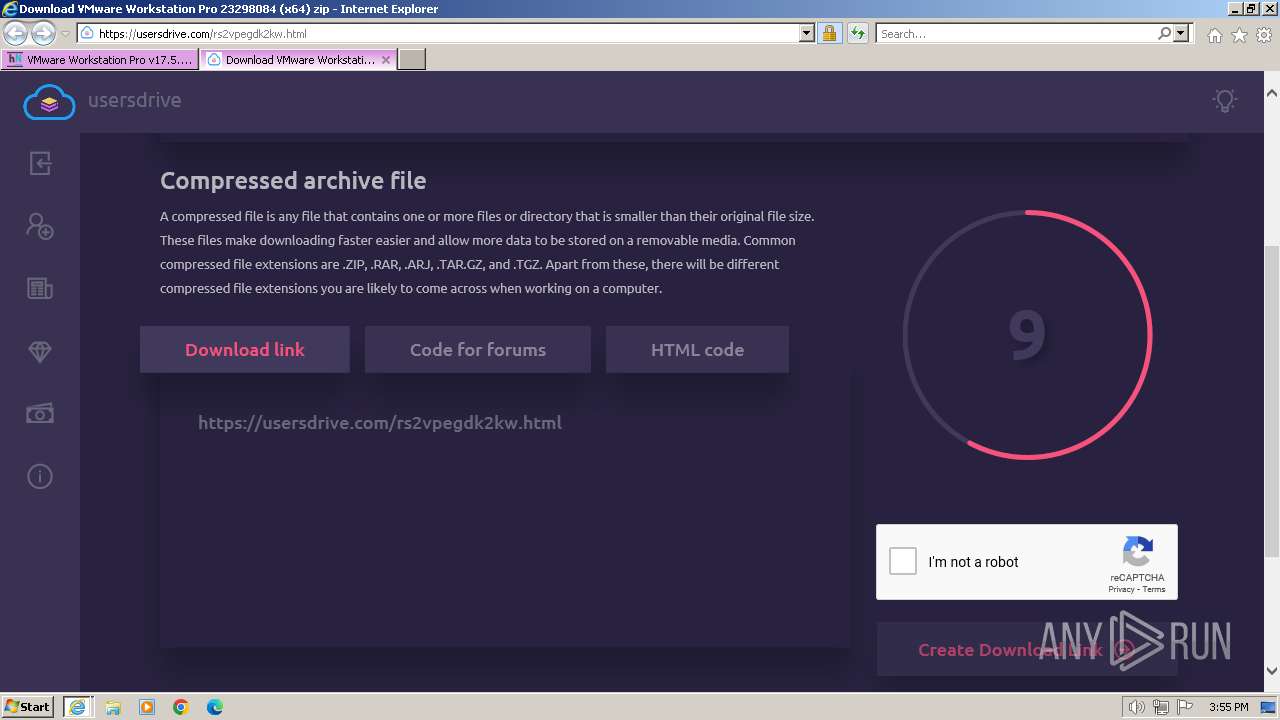
Task: Open Microsoft Edge from the taskbar
Action: click(215, 707)
